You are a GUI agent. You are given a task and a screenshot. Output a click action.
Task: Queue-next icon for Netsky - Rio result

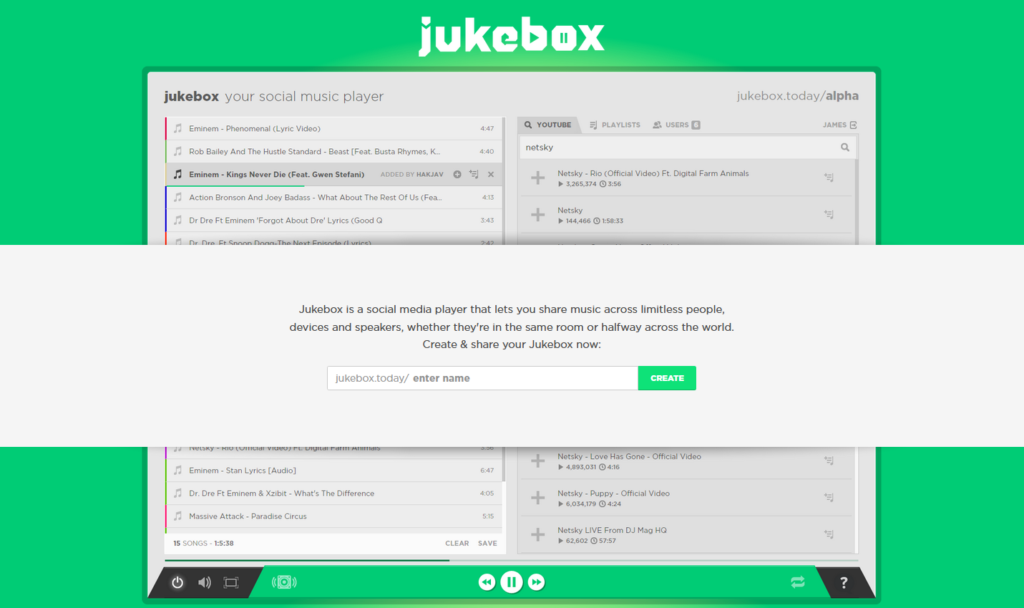829,178
